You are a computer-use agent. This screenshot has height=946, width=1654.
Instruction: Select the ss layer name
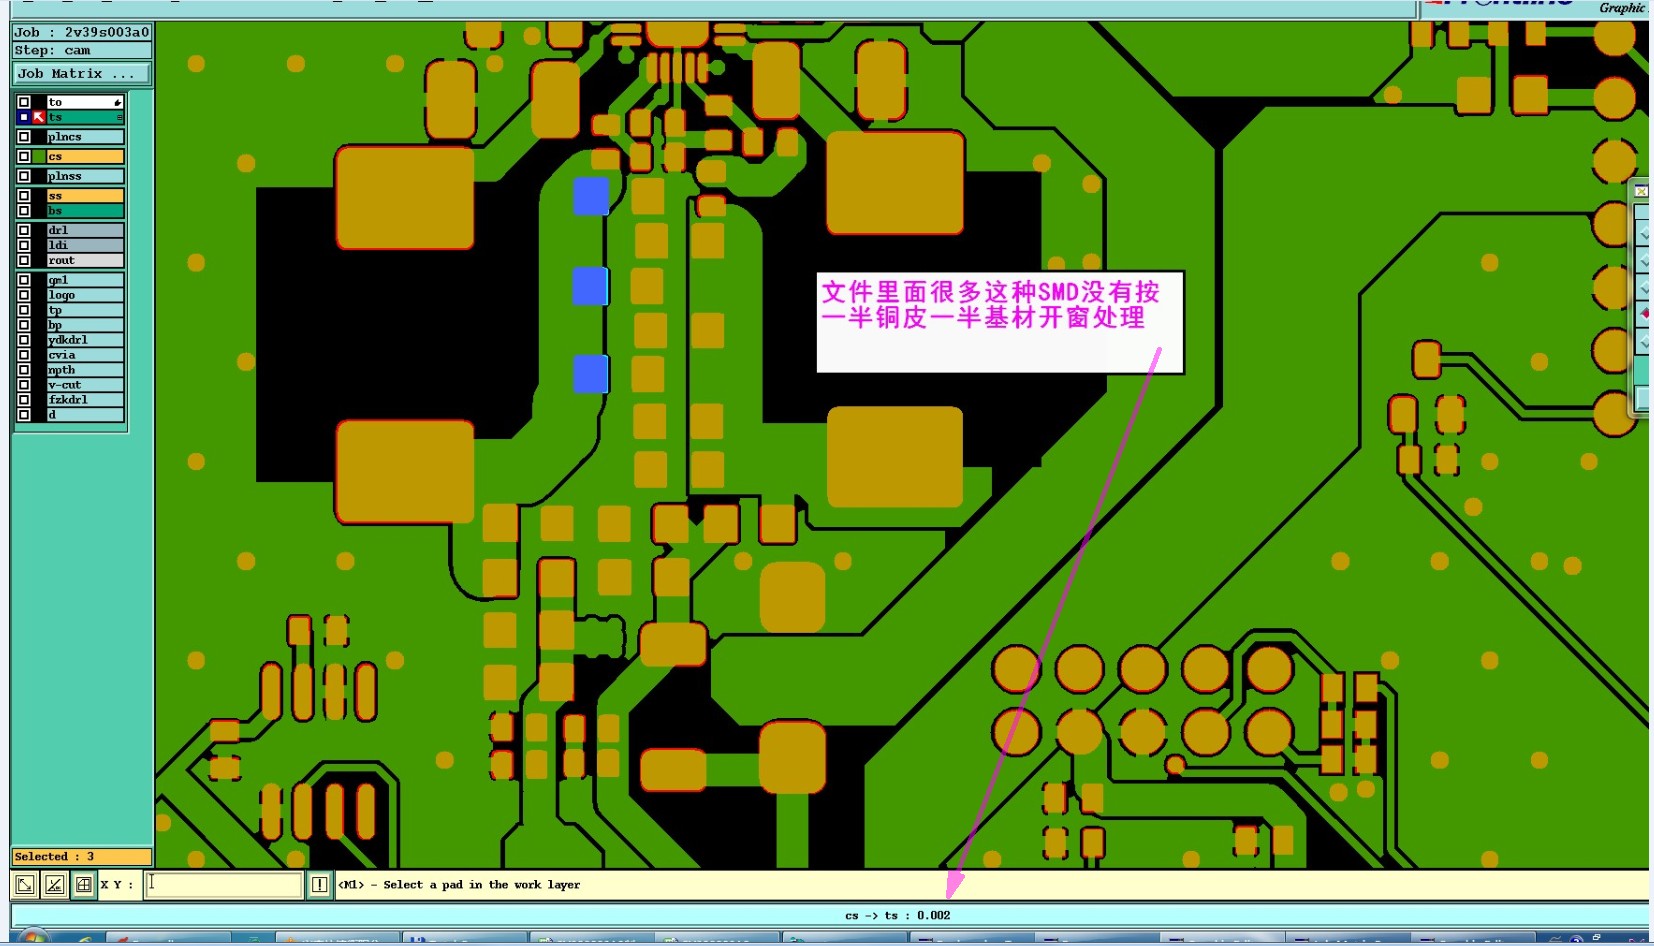click(85, 196)
